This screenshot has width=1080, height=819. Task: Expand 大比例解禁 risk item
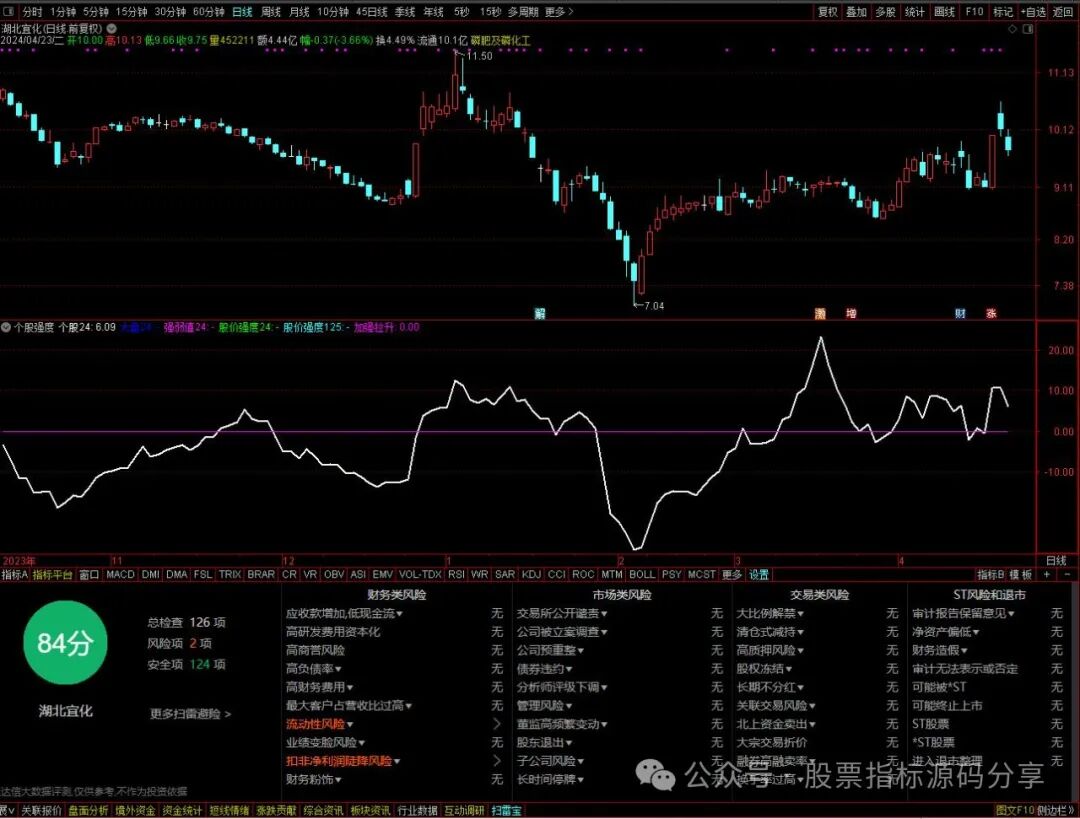pyautogui.click(x=770, y=613)
